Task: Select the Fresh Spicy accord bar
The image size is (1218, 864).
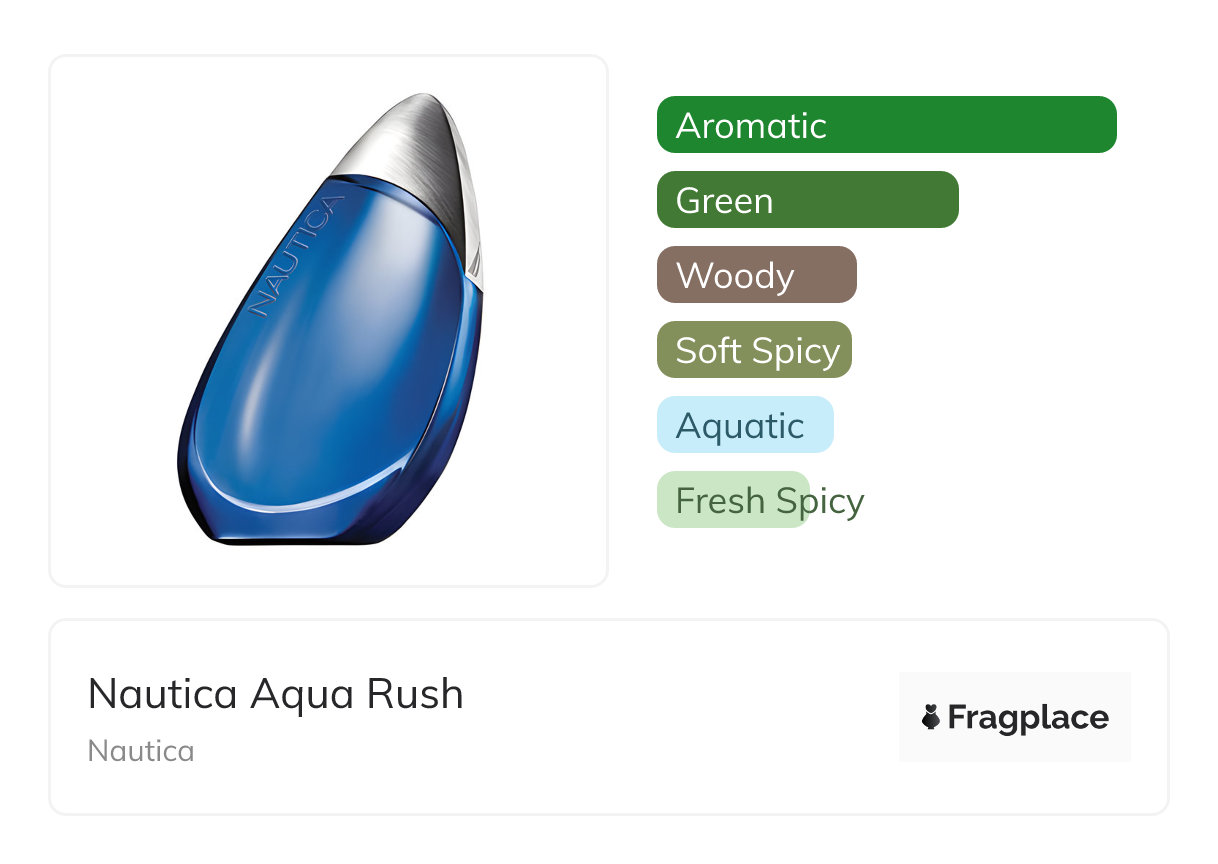Action: point(732,500)
